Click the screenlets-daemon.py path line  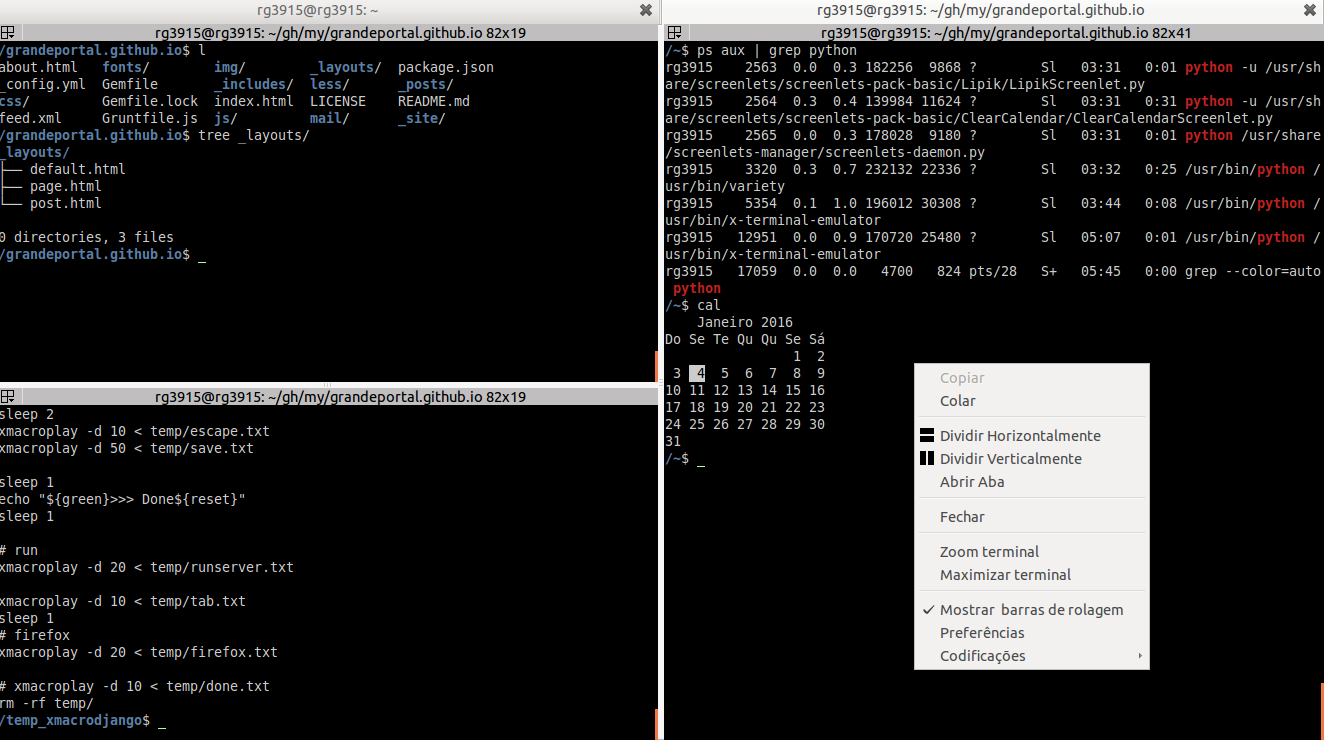pyautogui.click(x=825, y=153)
